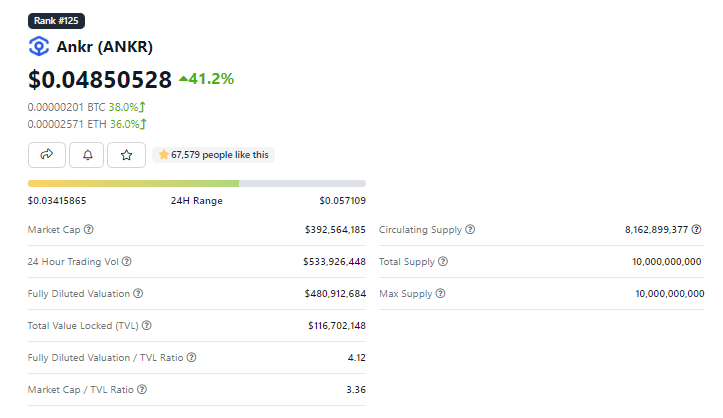
Task: Open the Max Supply info icon
Action: (440, 293)
